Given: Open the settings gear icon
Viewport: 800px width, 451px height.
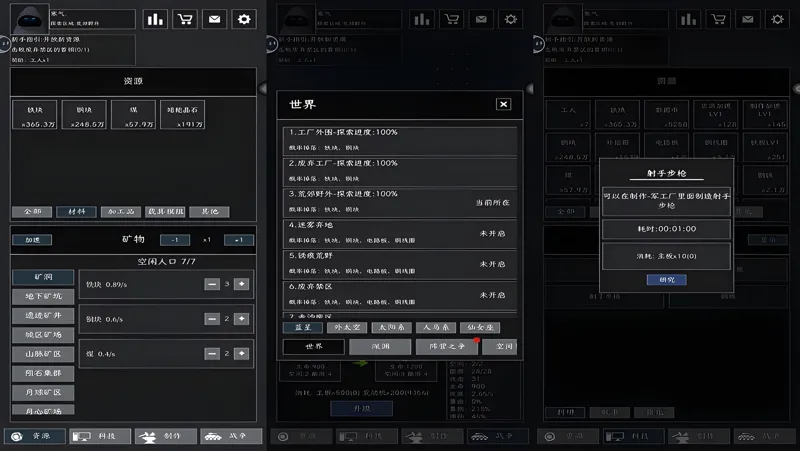Looking at the screenshot, I should point(243,19).
